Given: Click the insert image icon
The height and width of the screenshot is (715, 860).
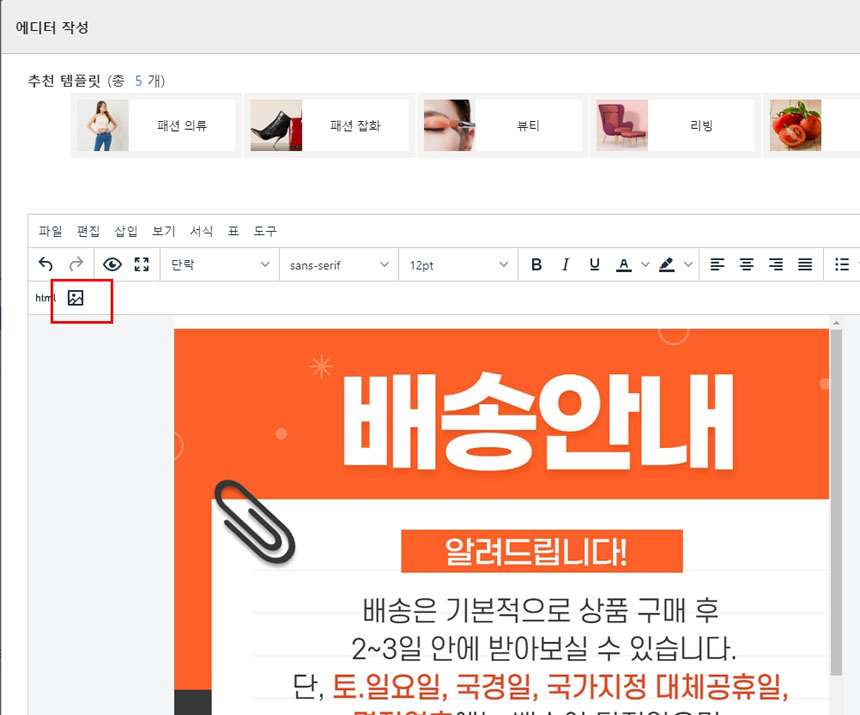Looking at the screenshot, I should point(75,298).
